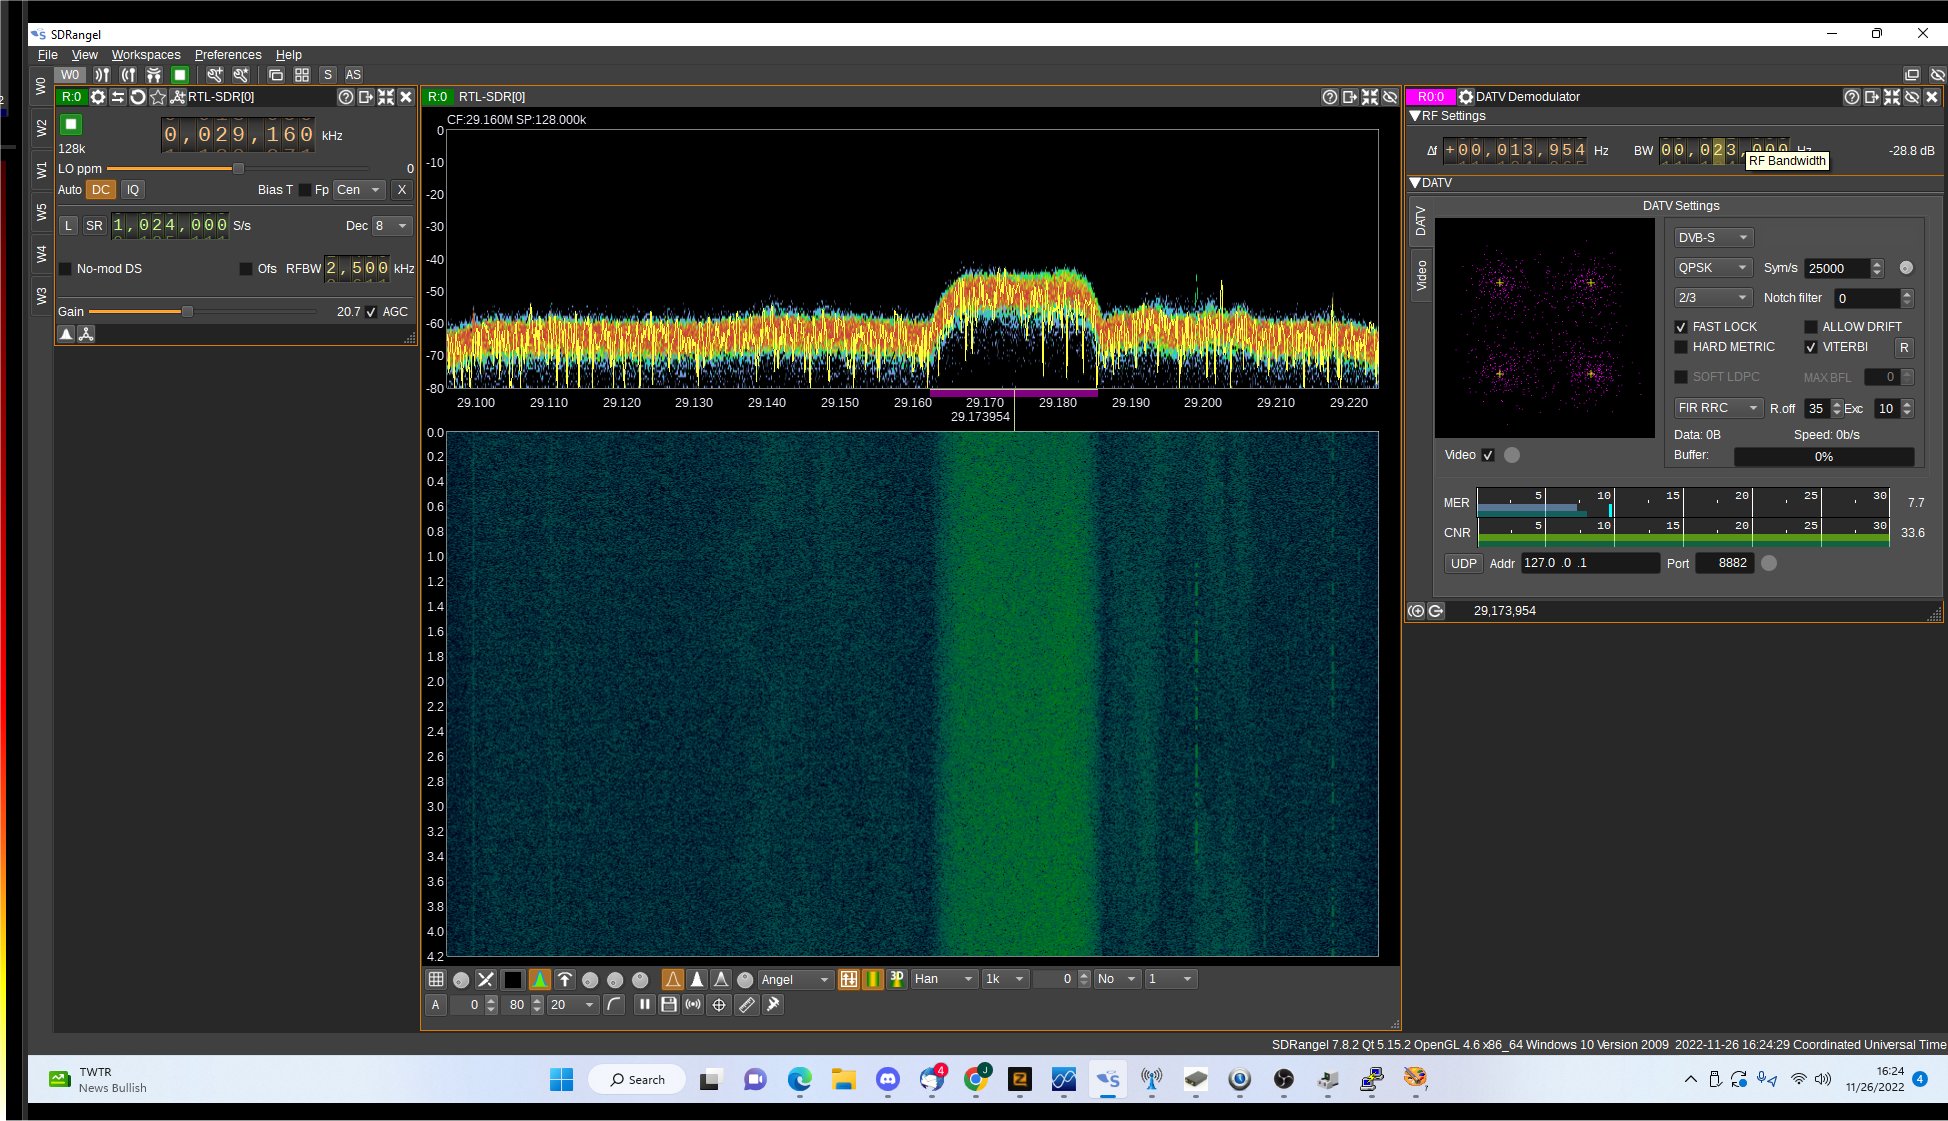Open the Preferences menu

(228, 55)
